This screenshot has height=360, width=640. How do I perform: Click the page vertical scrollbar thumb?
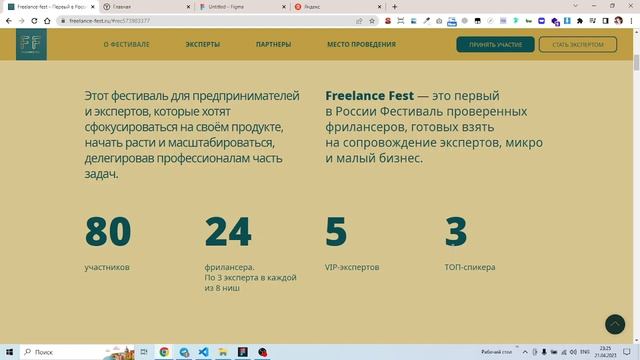[x=636, y=63]
